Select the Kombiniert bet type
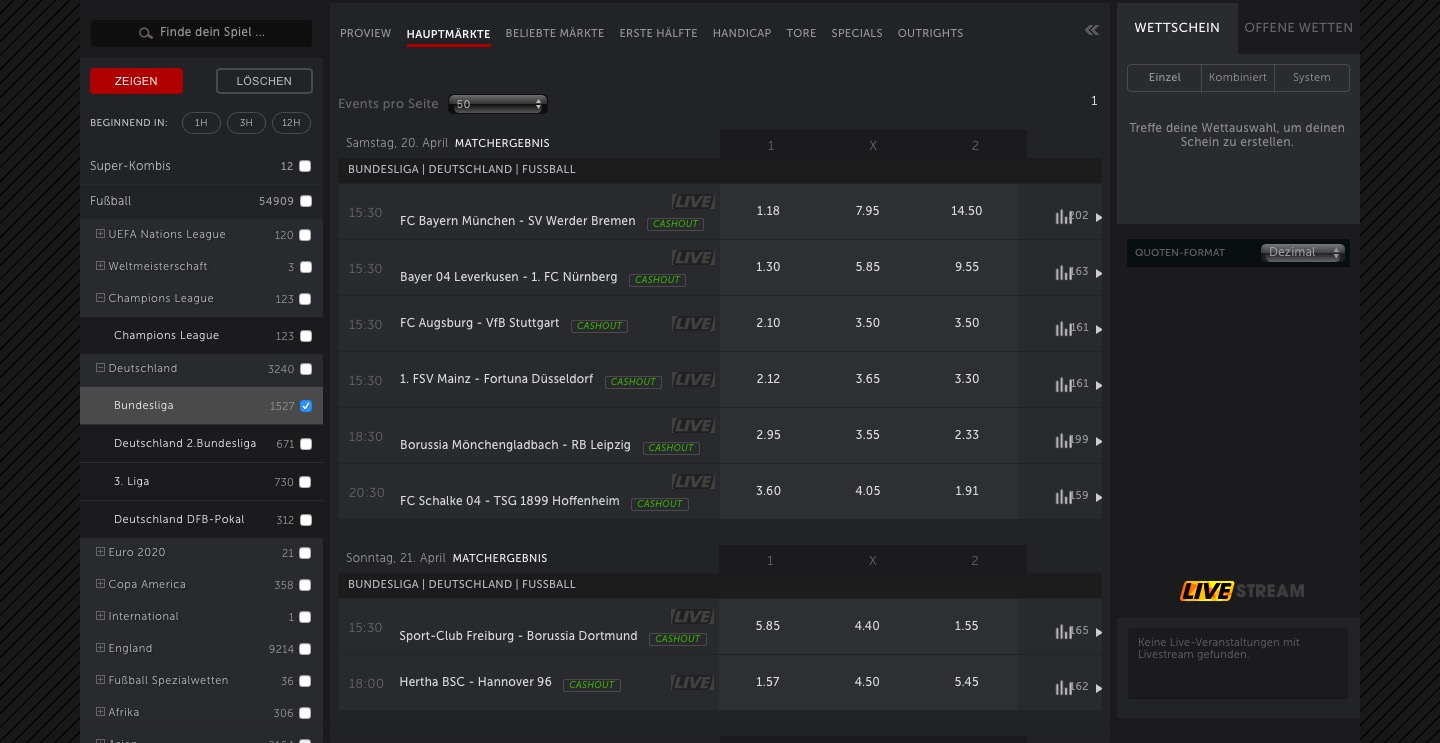1440x743 pixels. (x=1238, y=78)
